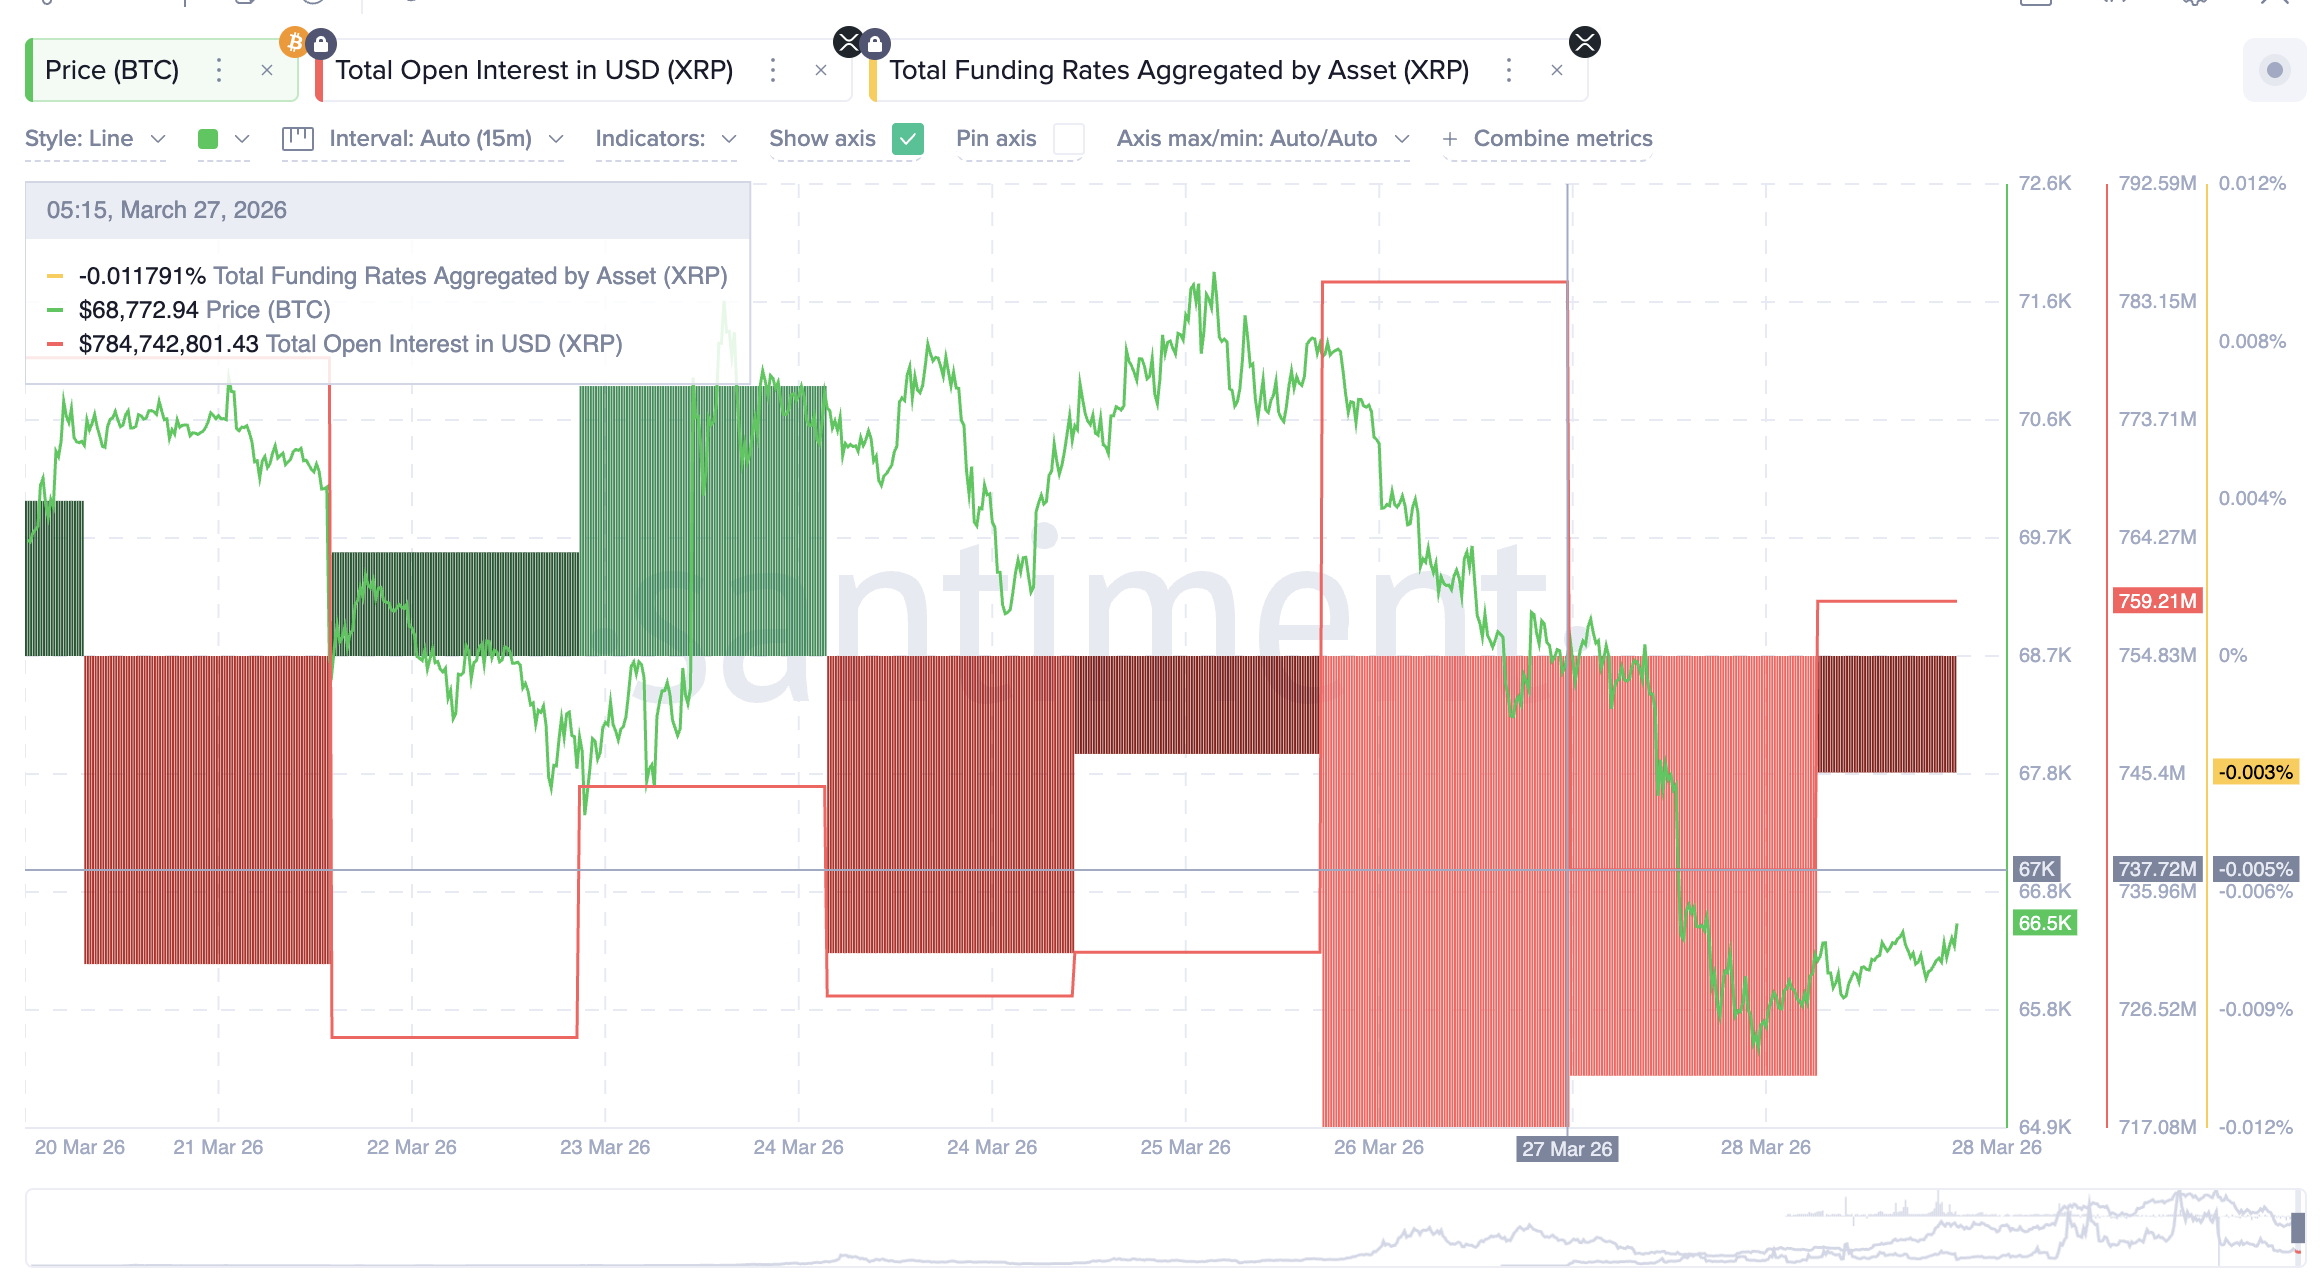Open the Total Open Interest options menu
Image resolution: width=2324 pixels, height=1274 pixels.
pyautogui.click(x=772, y=70)
